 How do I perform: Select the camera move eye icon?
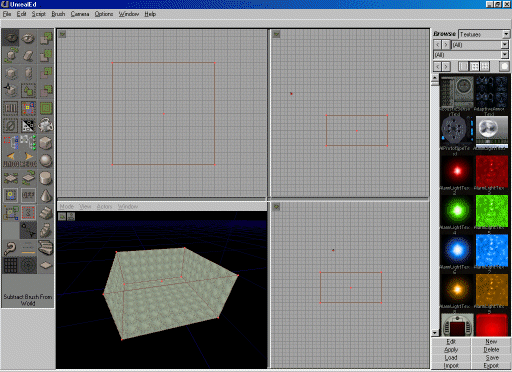[11, 38]
